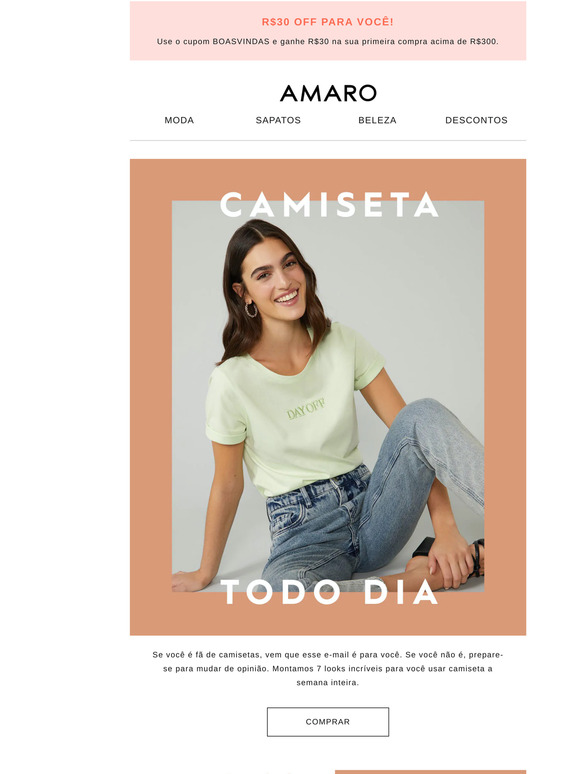Screen dimensions: 580x774
Task: Go to the SAPATOS section
Action: pyautogui.click(x=278, y=120)
